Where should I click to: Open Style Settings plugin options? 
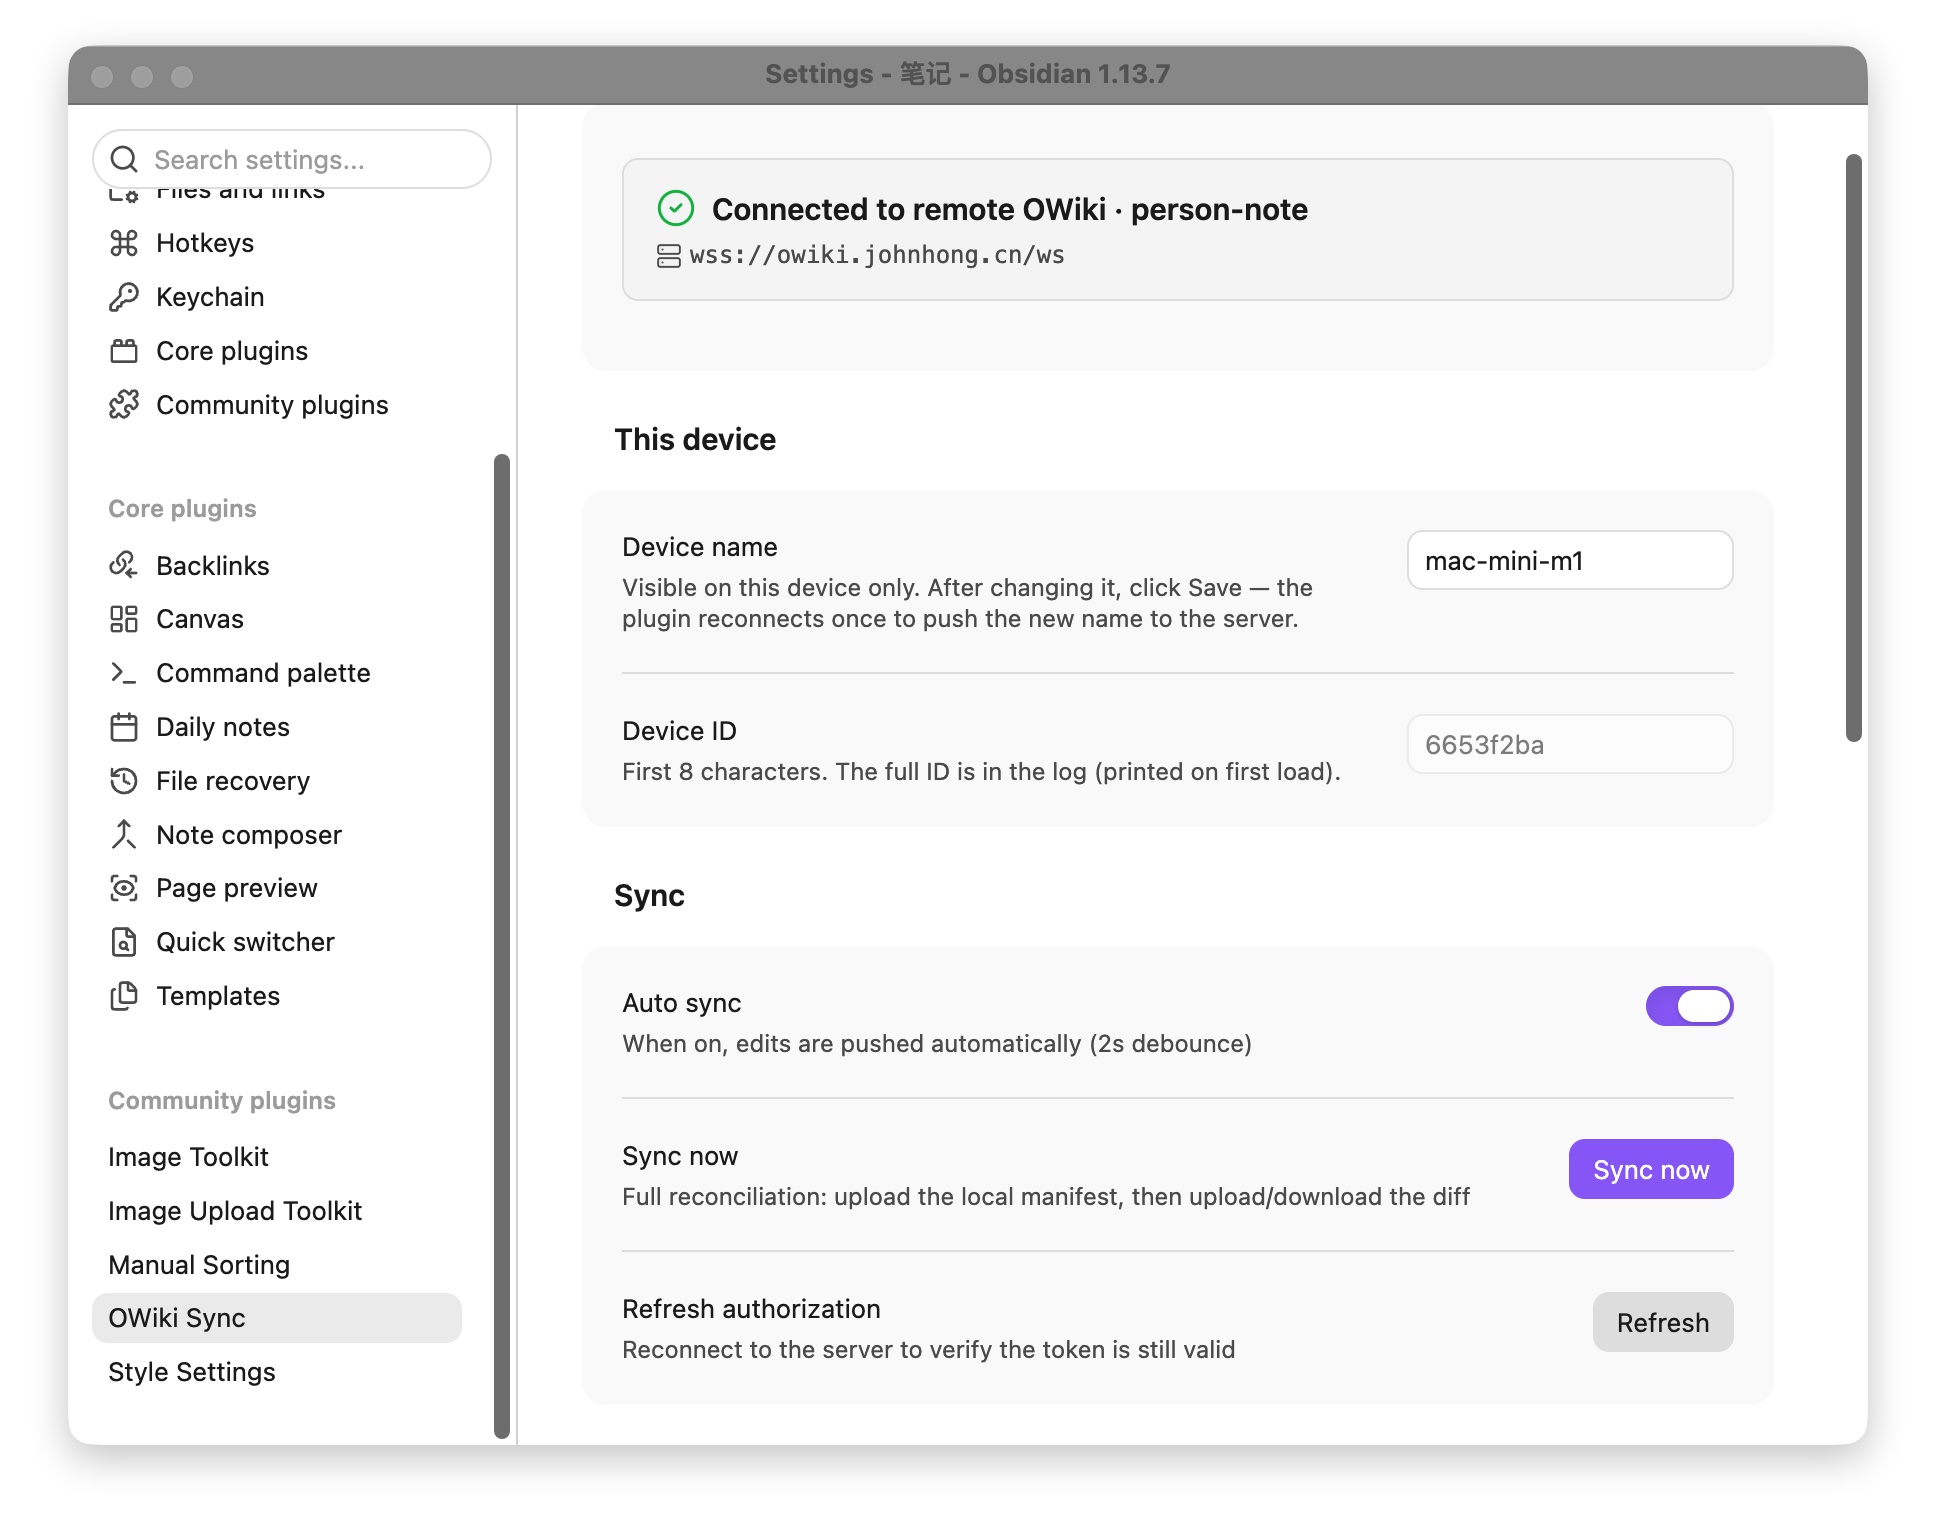277,1372
